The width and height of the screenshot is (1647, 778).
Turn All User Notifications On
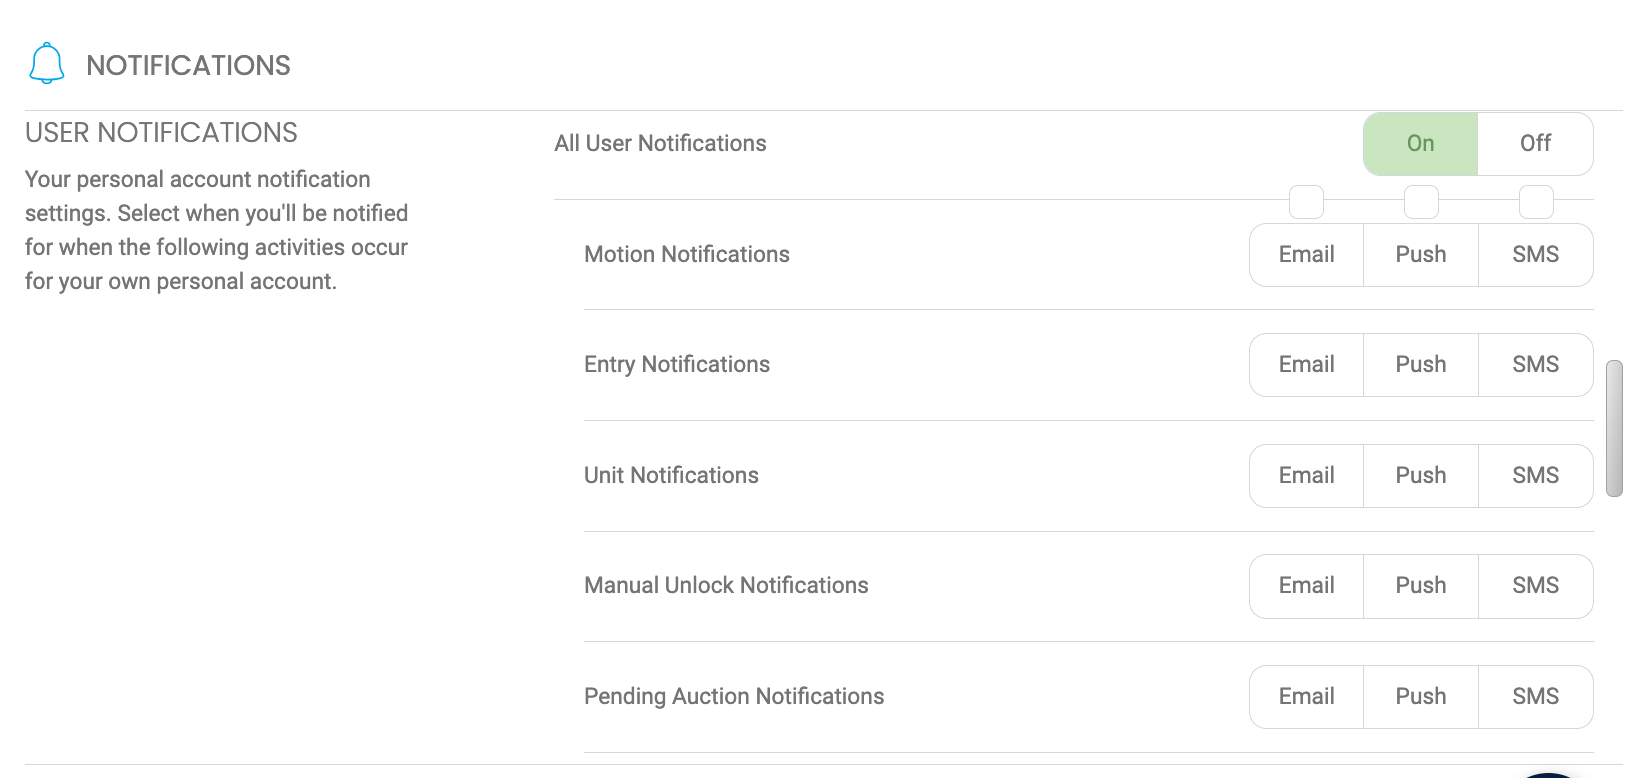pos(1419,143)
